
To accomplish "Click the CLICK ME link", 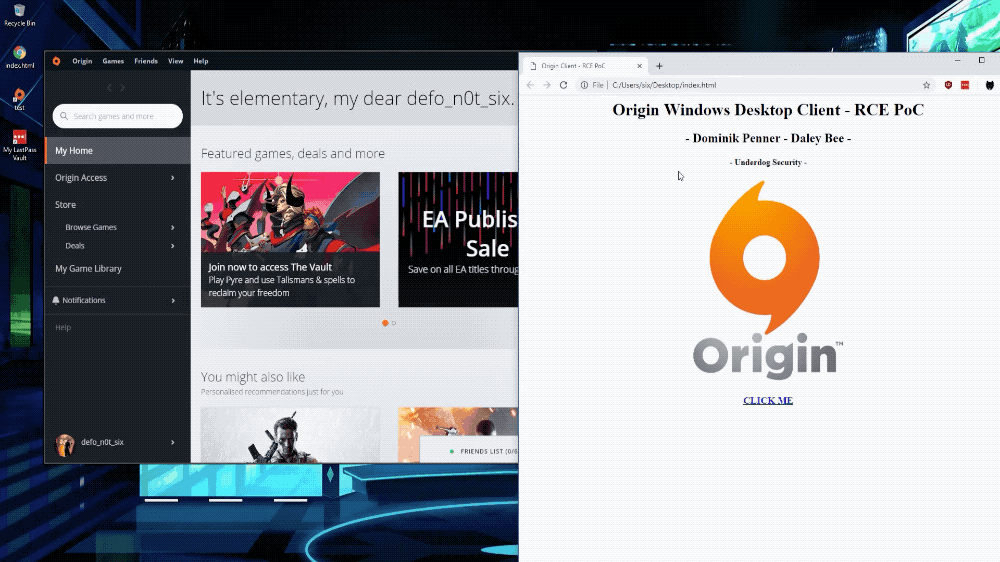I will pyautogui.click(x=768, y=401).
